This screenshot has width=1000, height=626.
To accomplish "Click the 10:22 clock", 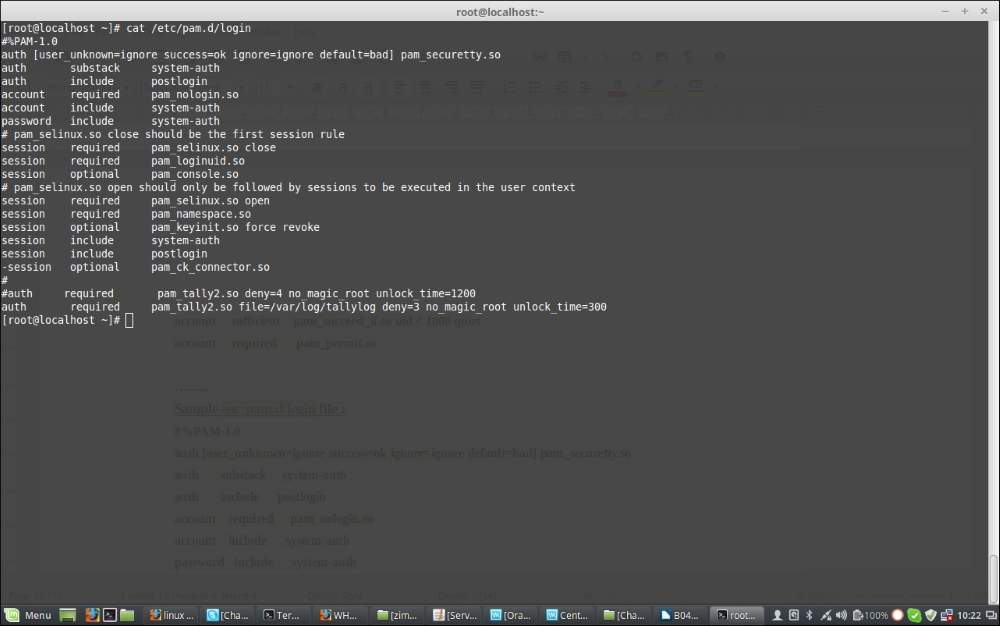I will (x=969, y=615).
